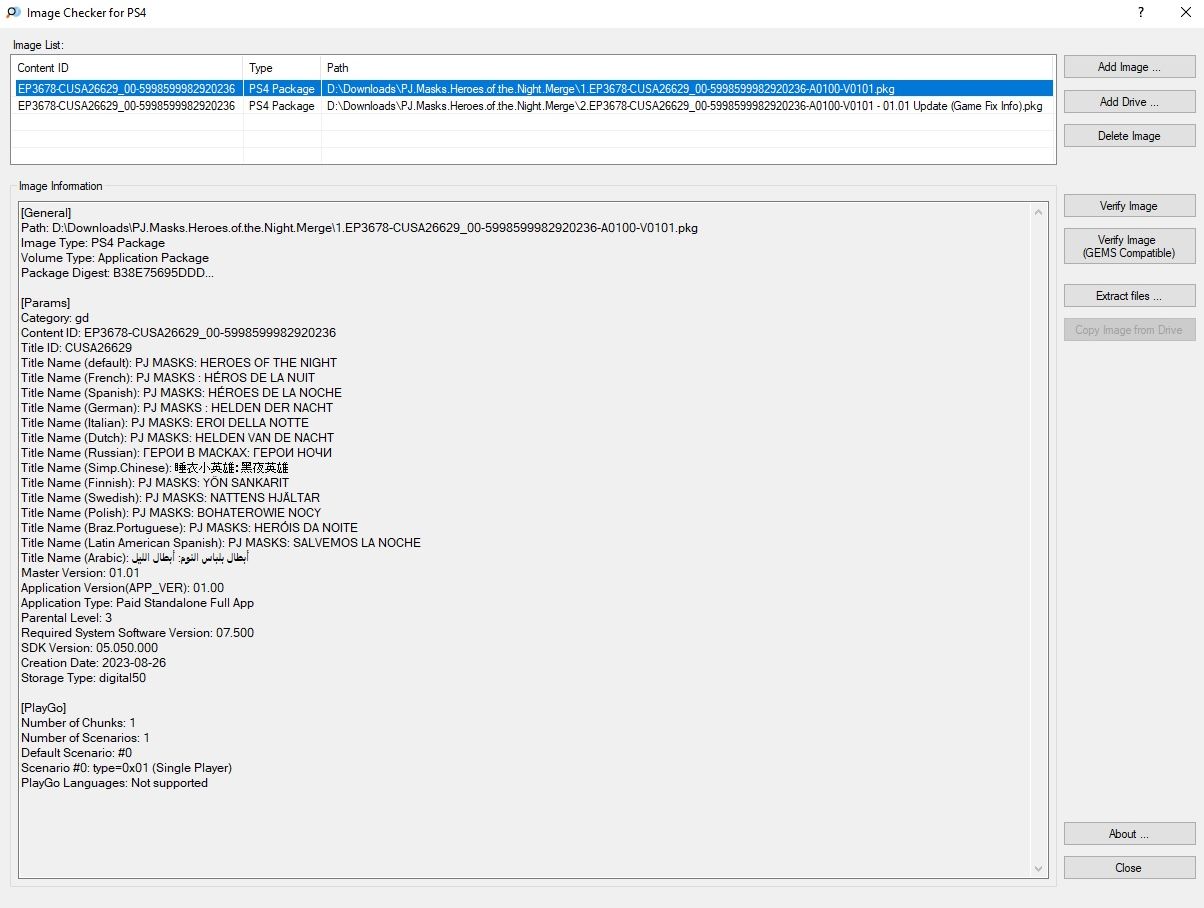This screenshot has width=1204, height=908.
Task: Click the Application Type: Paid Standalone Full App line
Action: click(138, 603)
